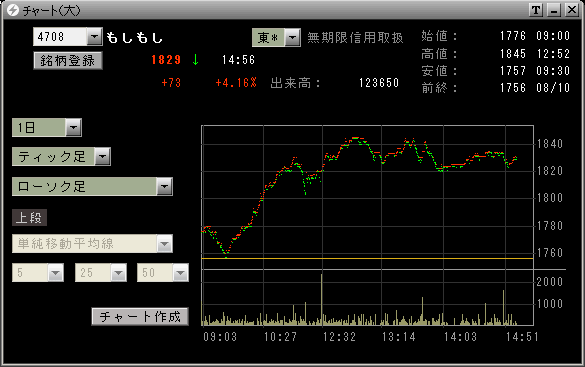The height and width of the screenshot is (367, 585).
Task: Click the tallest volume bar at 12:32
Action: click(x=322, y=299)
